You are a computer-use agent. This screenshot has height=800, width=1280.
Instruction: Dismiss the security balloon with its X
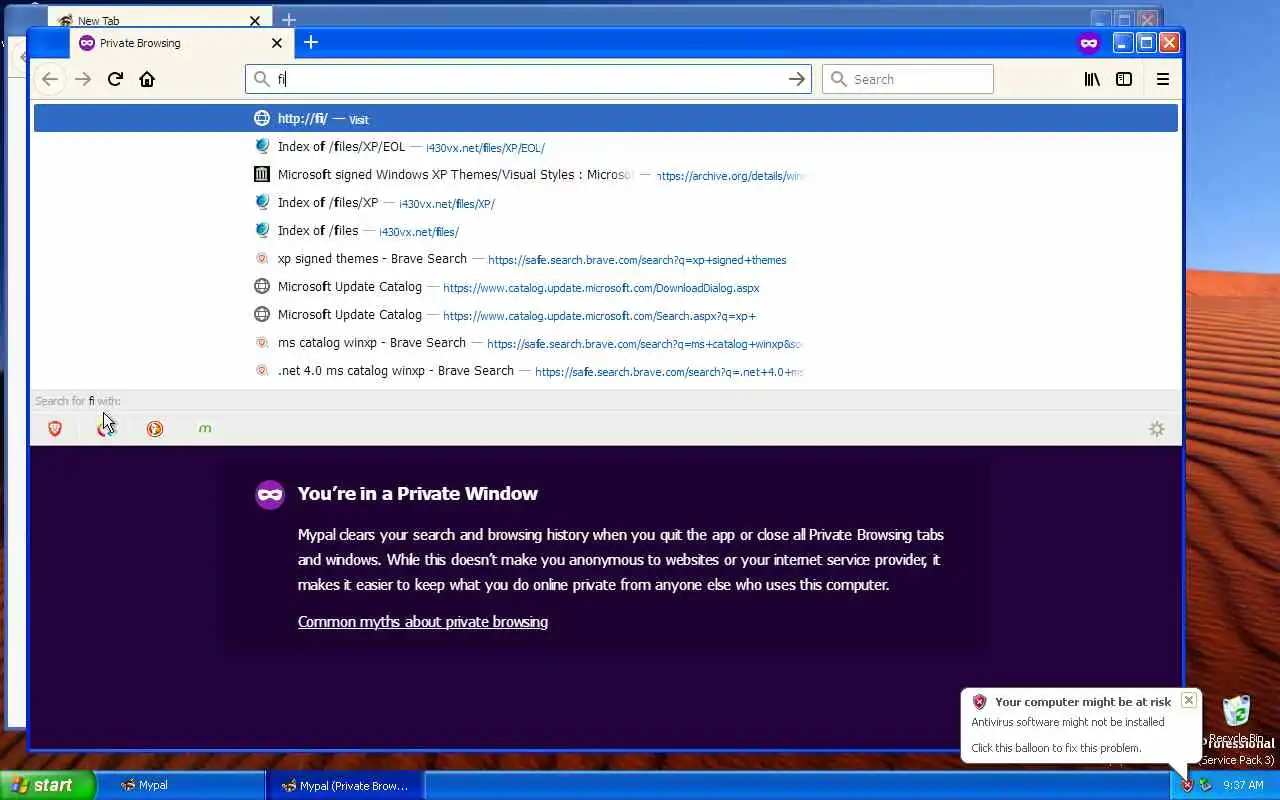[1188, 700]
